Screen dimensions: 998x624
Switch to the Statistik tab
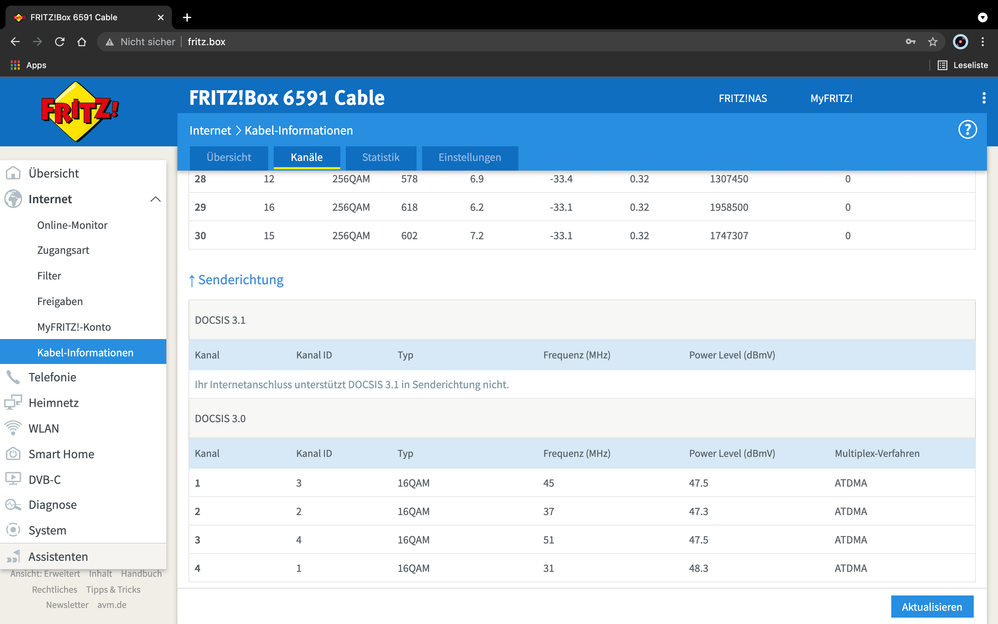point(380,158)
